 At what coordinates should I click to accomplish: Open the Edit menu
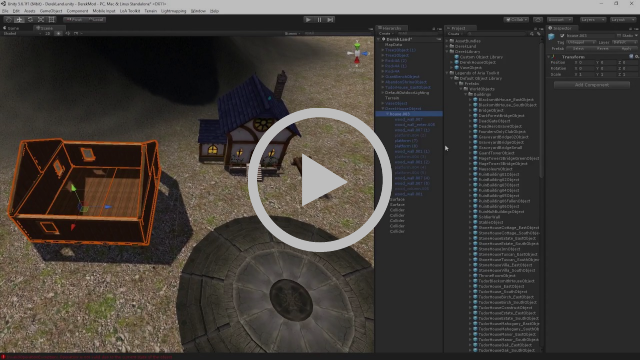pos(16,11)
